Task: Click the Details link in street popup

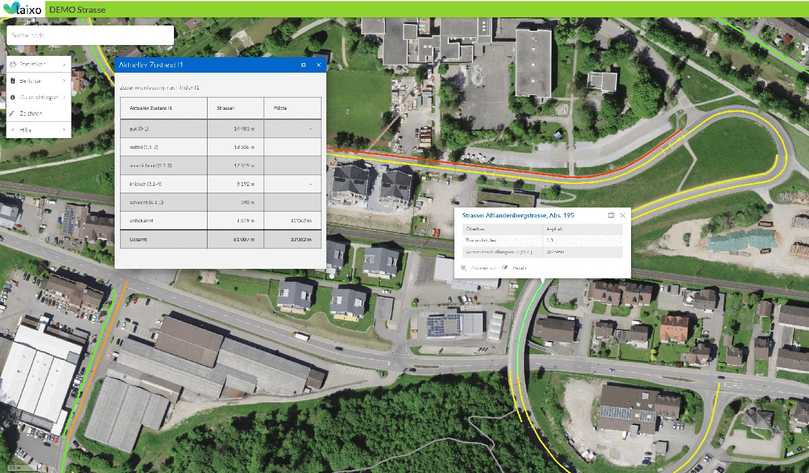Action: pyautogui.click(x=520, y=268)
